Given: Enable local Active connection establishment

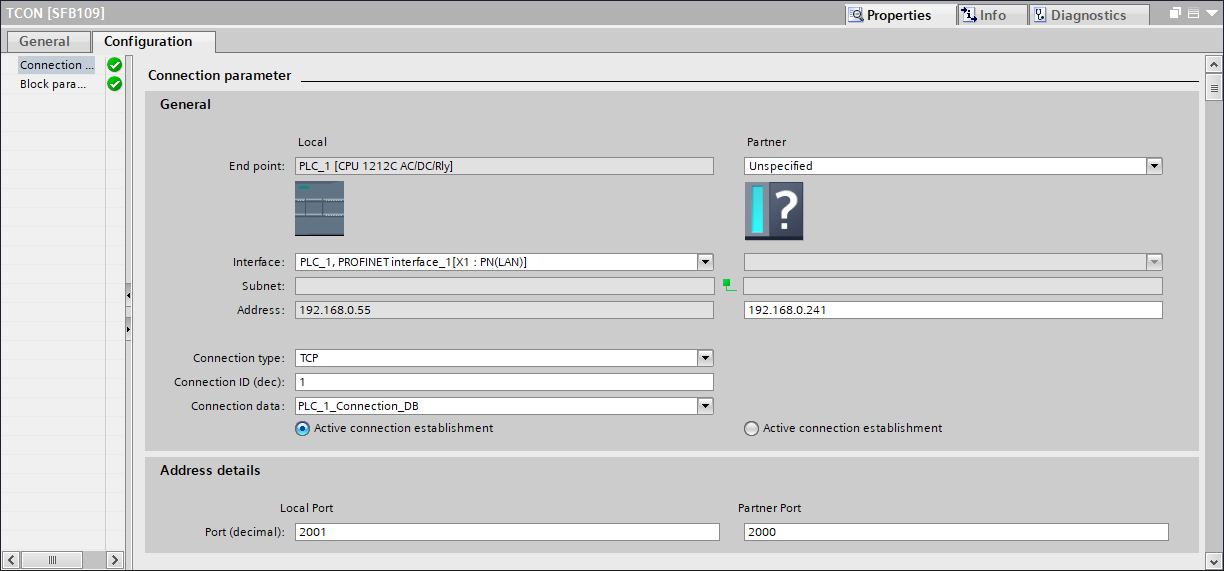Looking at the screenshot, I should coord(303,428).
